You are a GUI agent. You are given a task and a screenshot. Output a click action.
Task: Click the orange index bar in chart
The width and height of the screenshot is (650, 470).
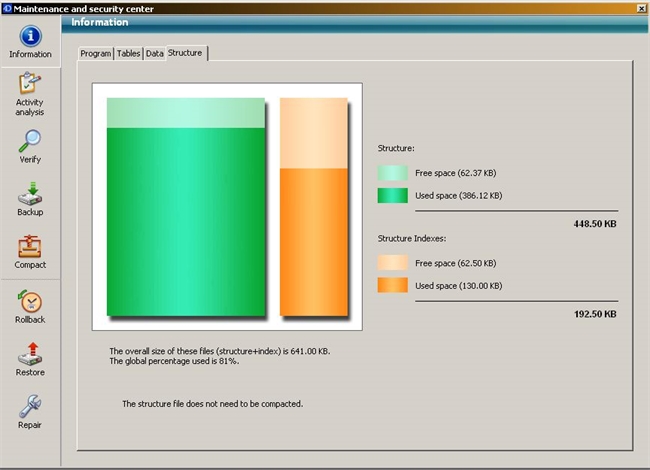click(x=313, y=240)
